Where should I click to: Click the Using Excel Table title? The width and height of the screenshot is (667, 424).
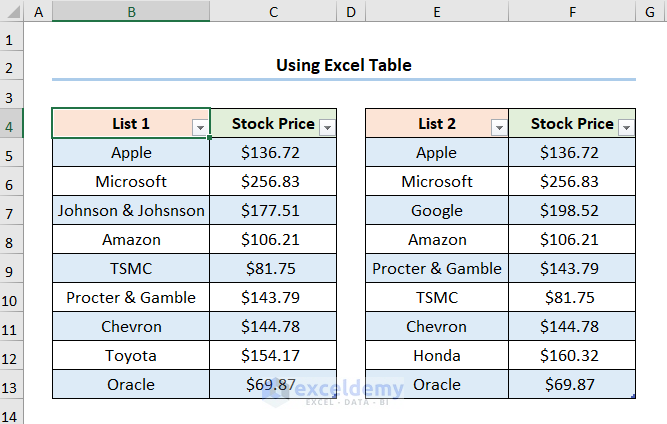343,65
